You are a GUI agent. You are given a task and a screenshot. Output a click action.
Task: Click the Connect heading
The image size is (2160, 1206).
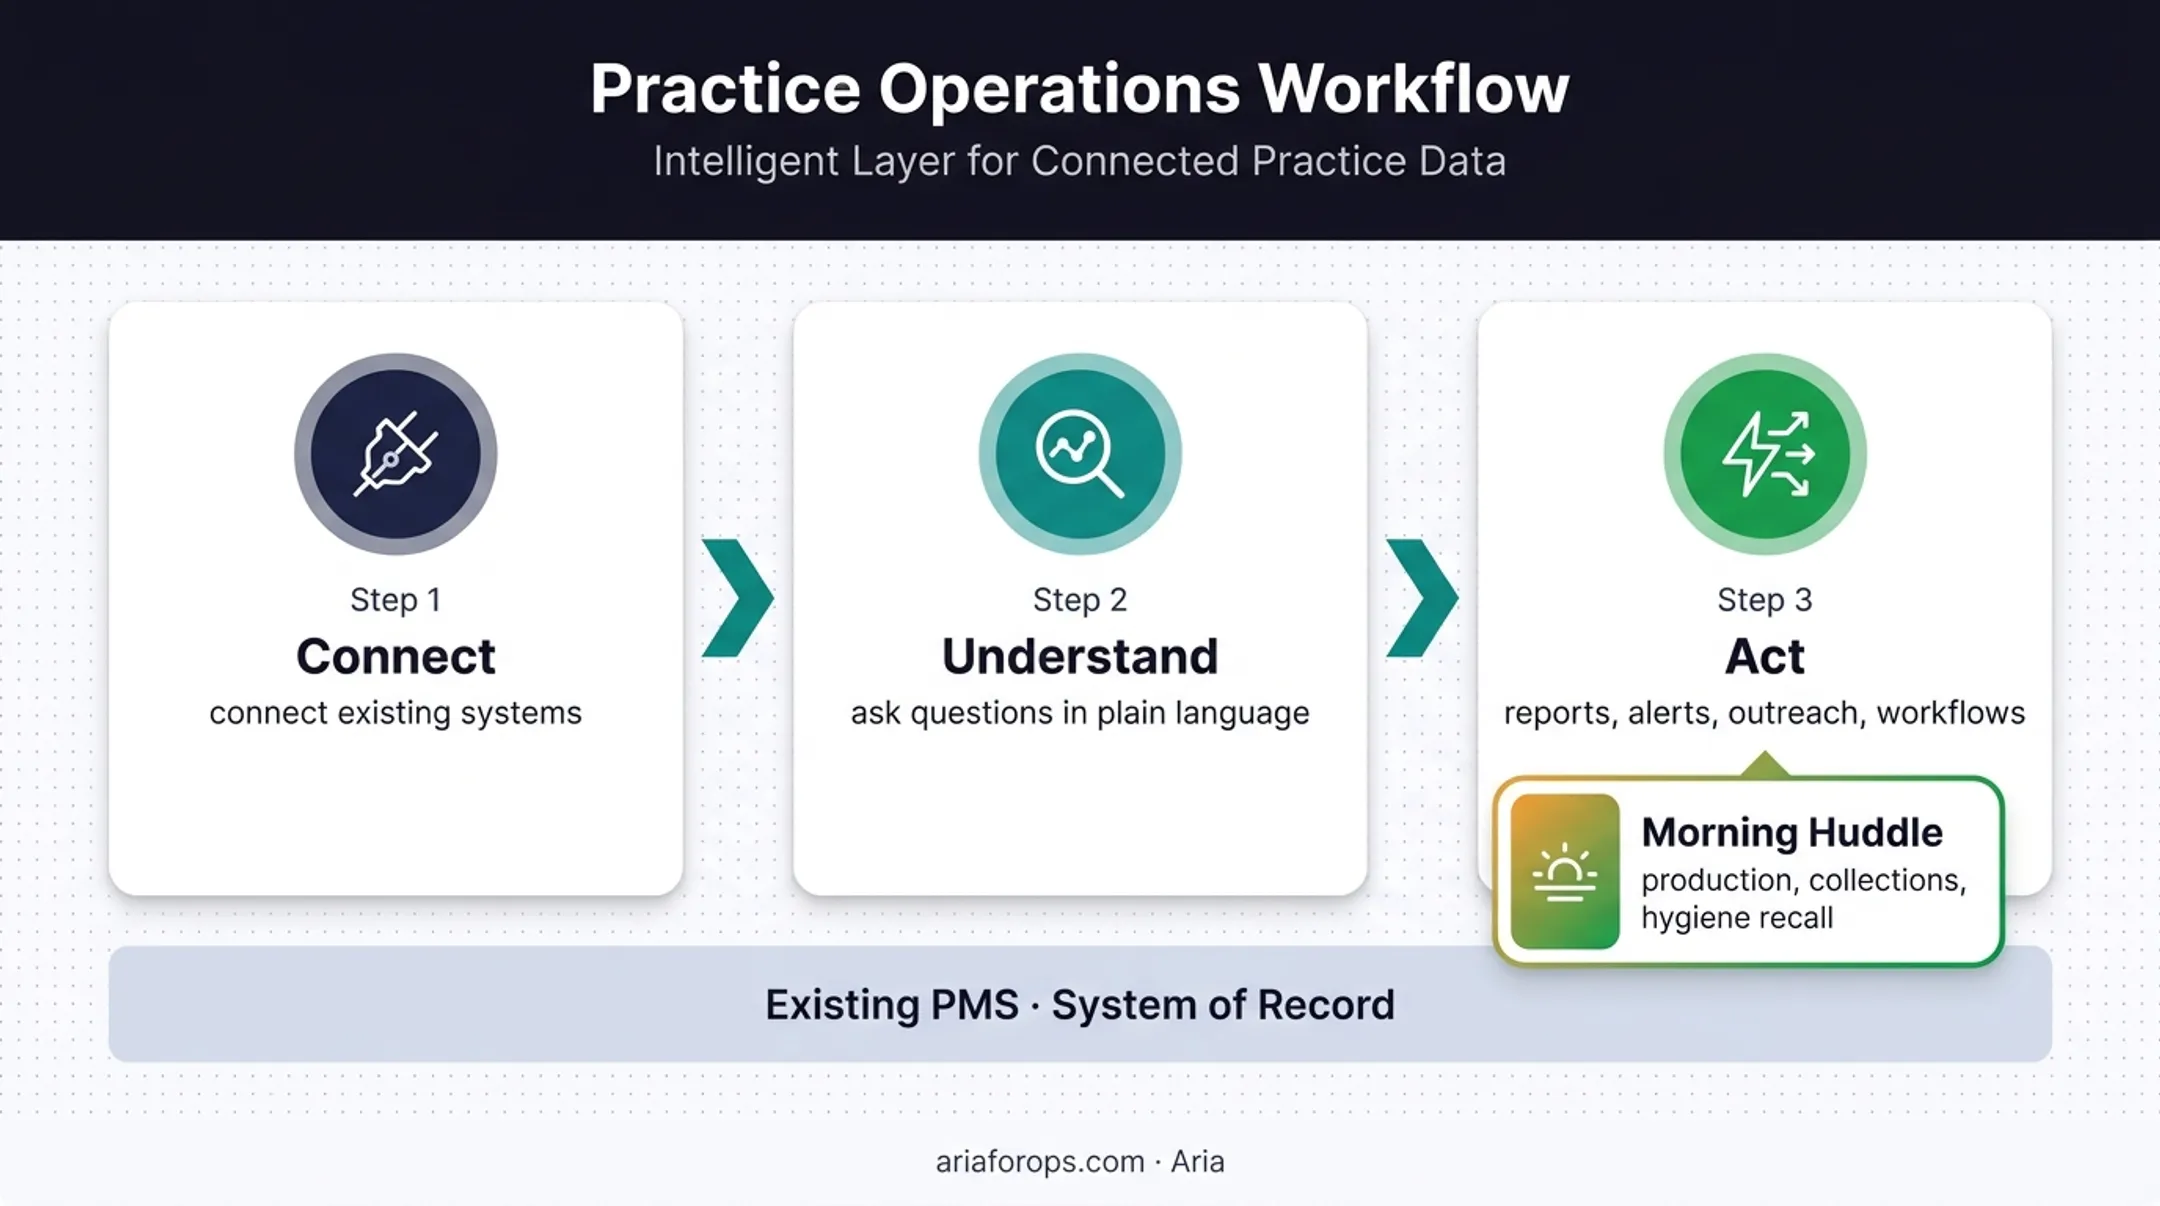(x=395, y=656)
